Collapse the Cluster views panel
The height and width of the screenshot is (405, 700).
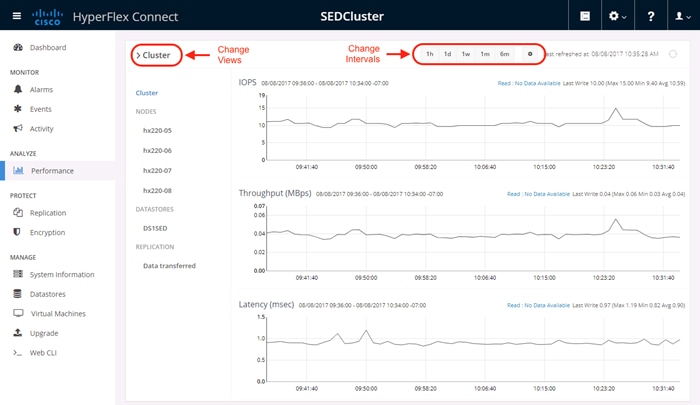point(153,55)
